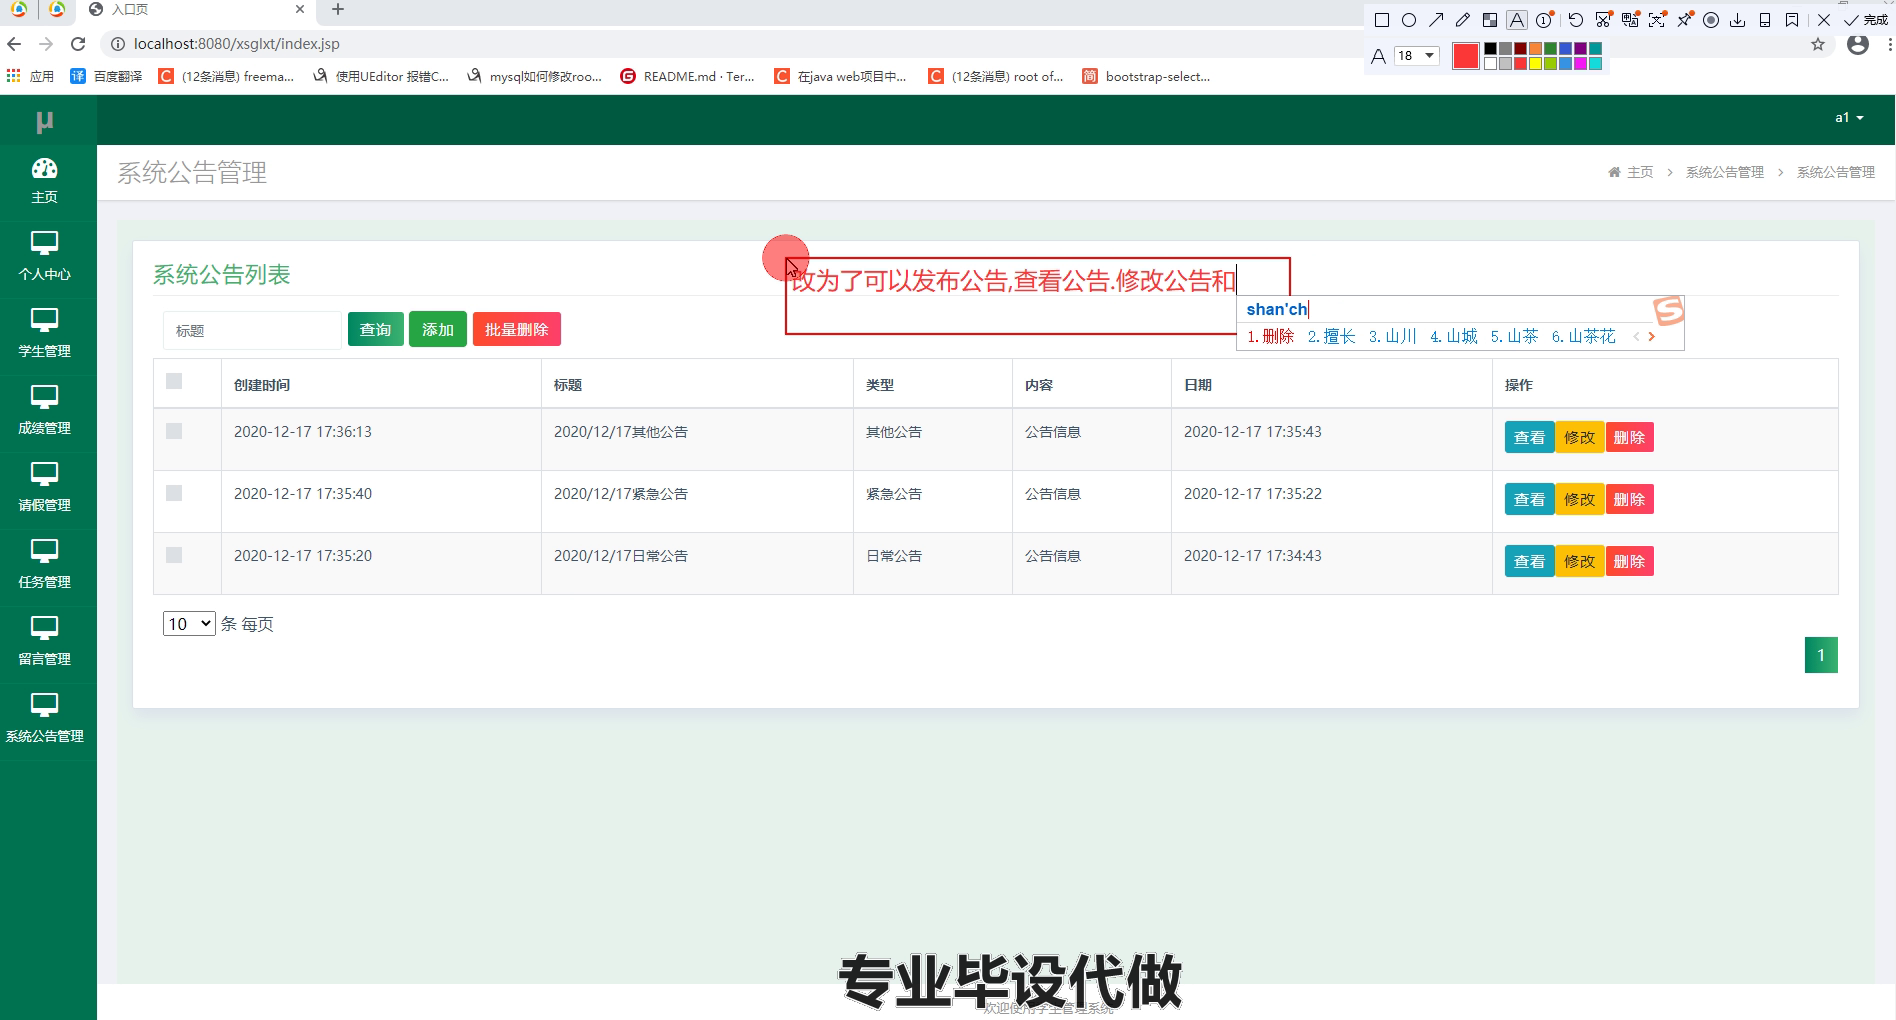Select the pencil drawing tool
This screenshot has width=1896, height=1020.
1463,20
